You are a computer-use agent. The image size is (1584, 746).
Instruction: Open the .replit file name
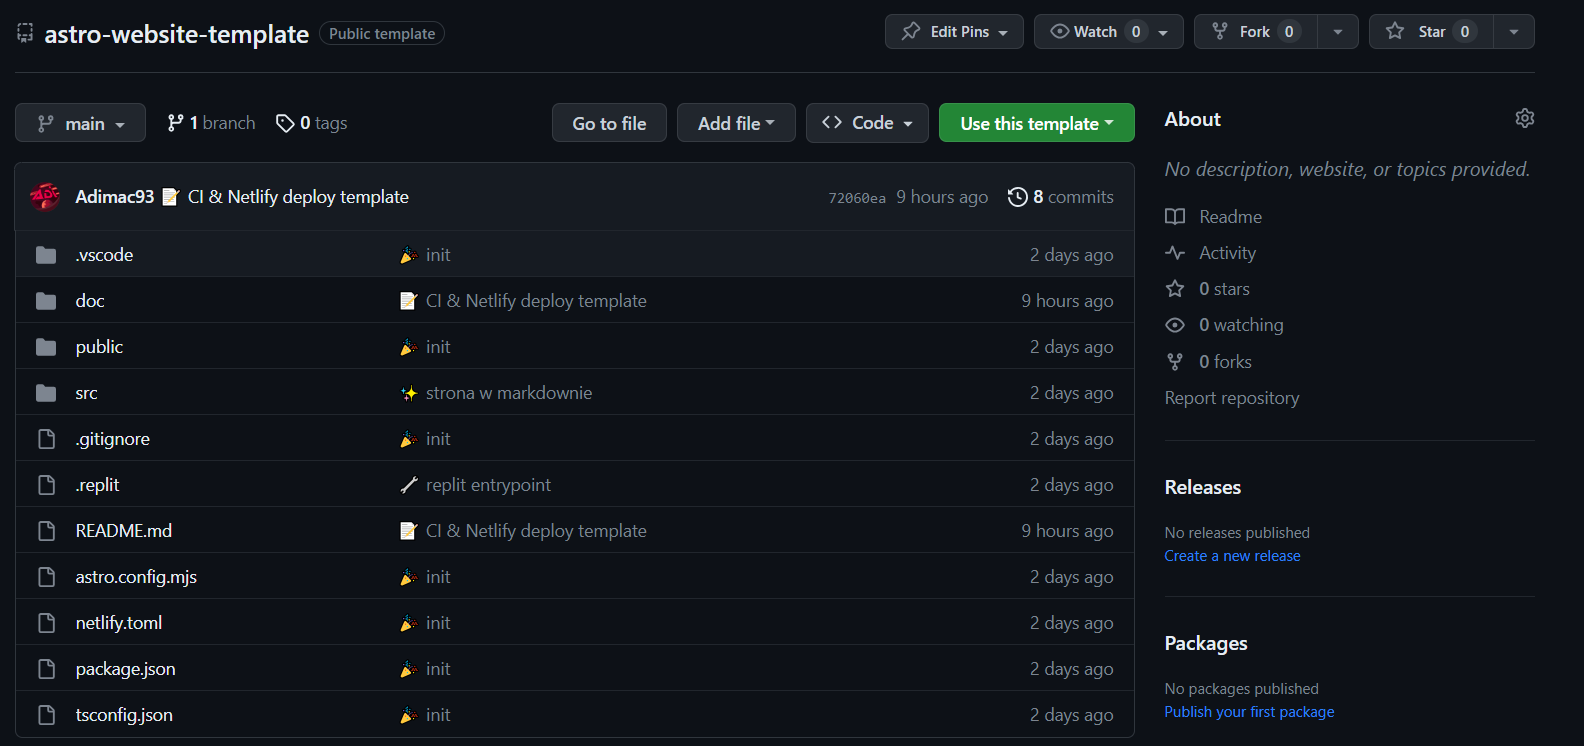point(97,485)
